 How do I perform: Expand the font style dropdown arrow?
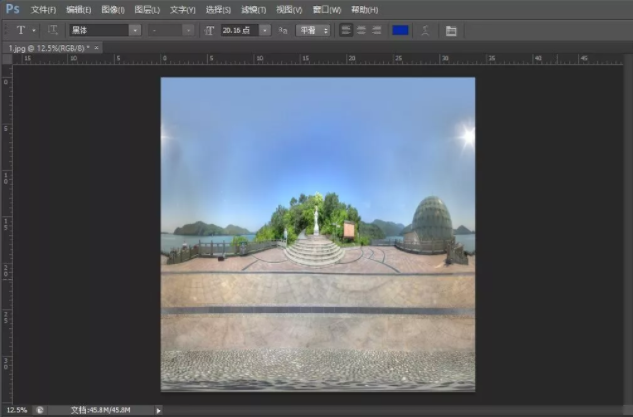click(x=188, y=30)
